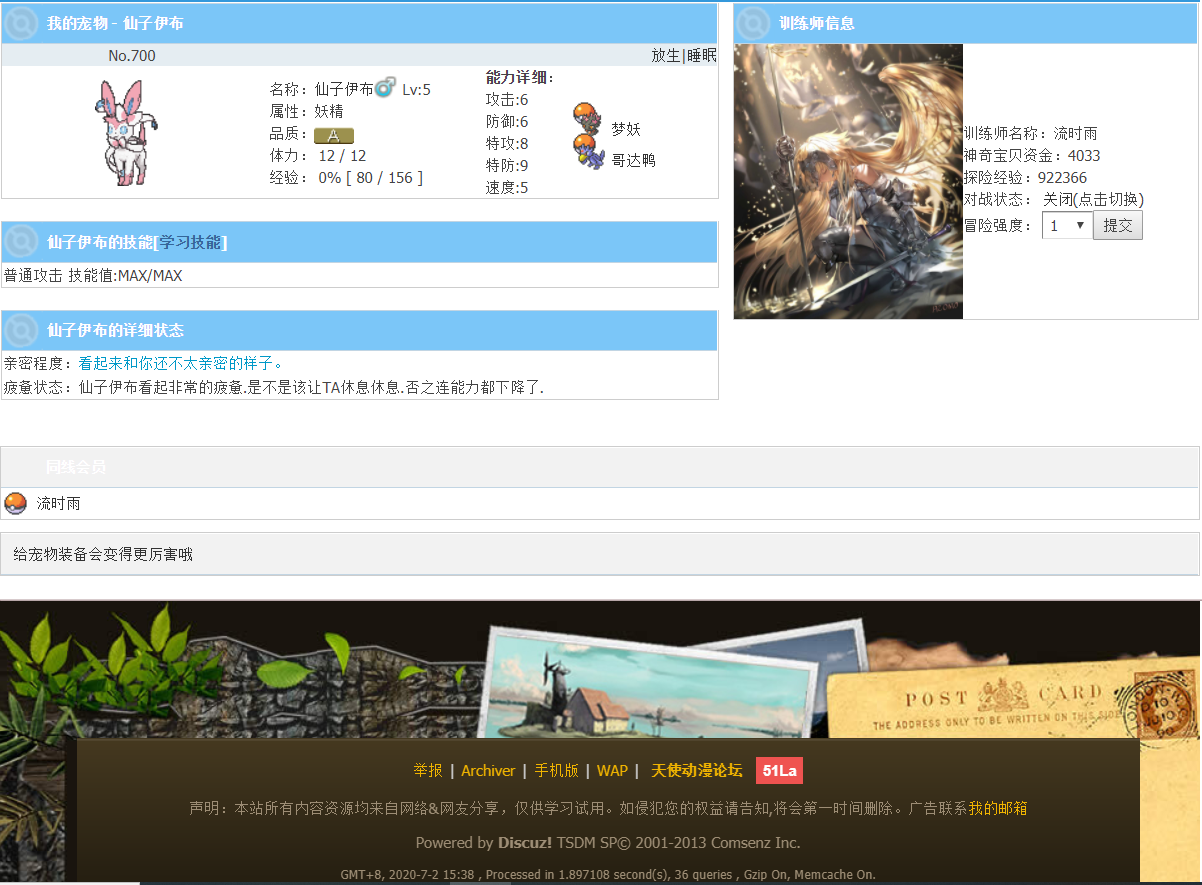1202x885 pixels.
Task: Click the 神奇宝贝资金:4033 text
Action: point(1032,155)
